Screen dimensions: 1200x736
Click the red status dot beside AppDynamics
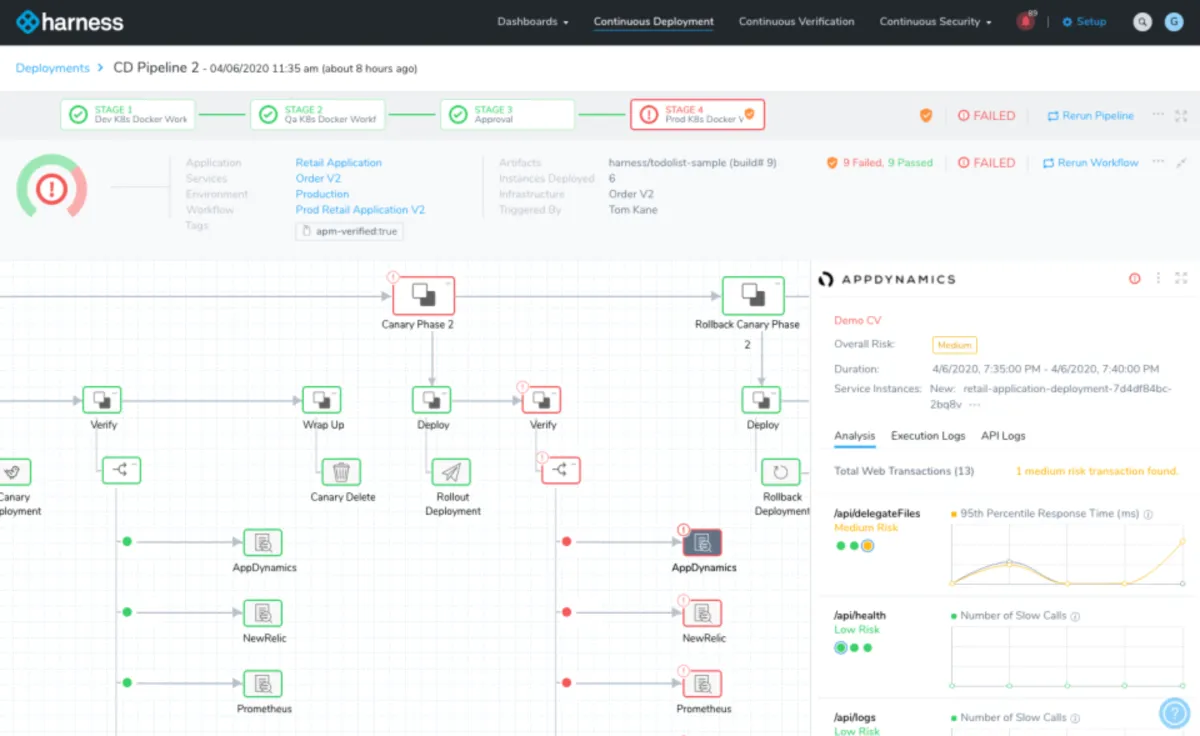pos(567,541)
